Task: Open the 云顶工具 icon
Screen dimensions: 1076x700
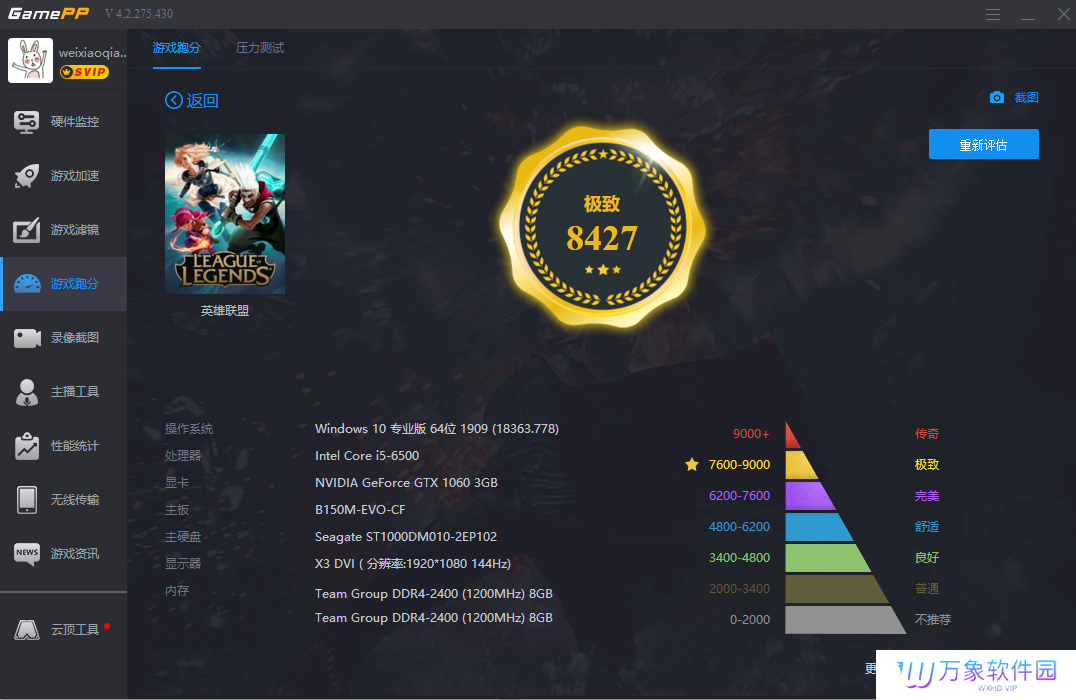Action: tap(27, 629)
